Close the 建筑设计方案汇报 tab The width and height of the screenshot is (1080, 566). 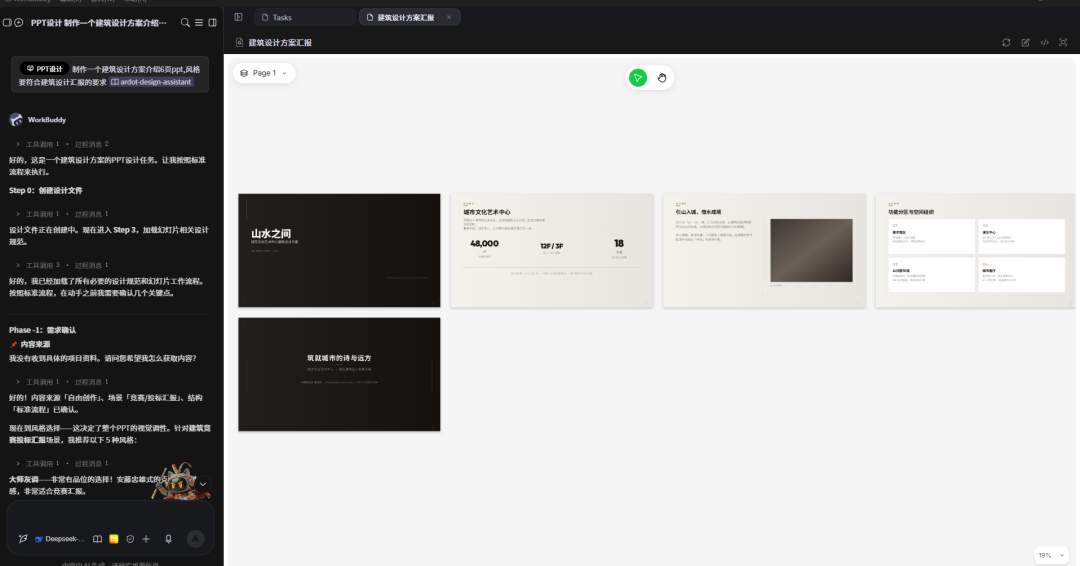click(x=449, y=17)
